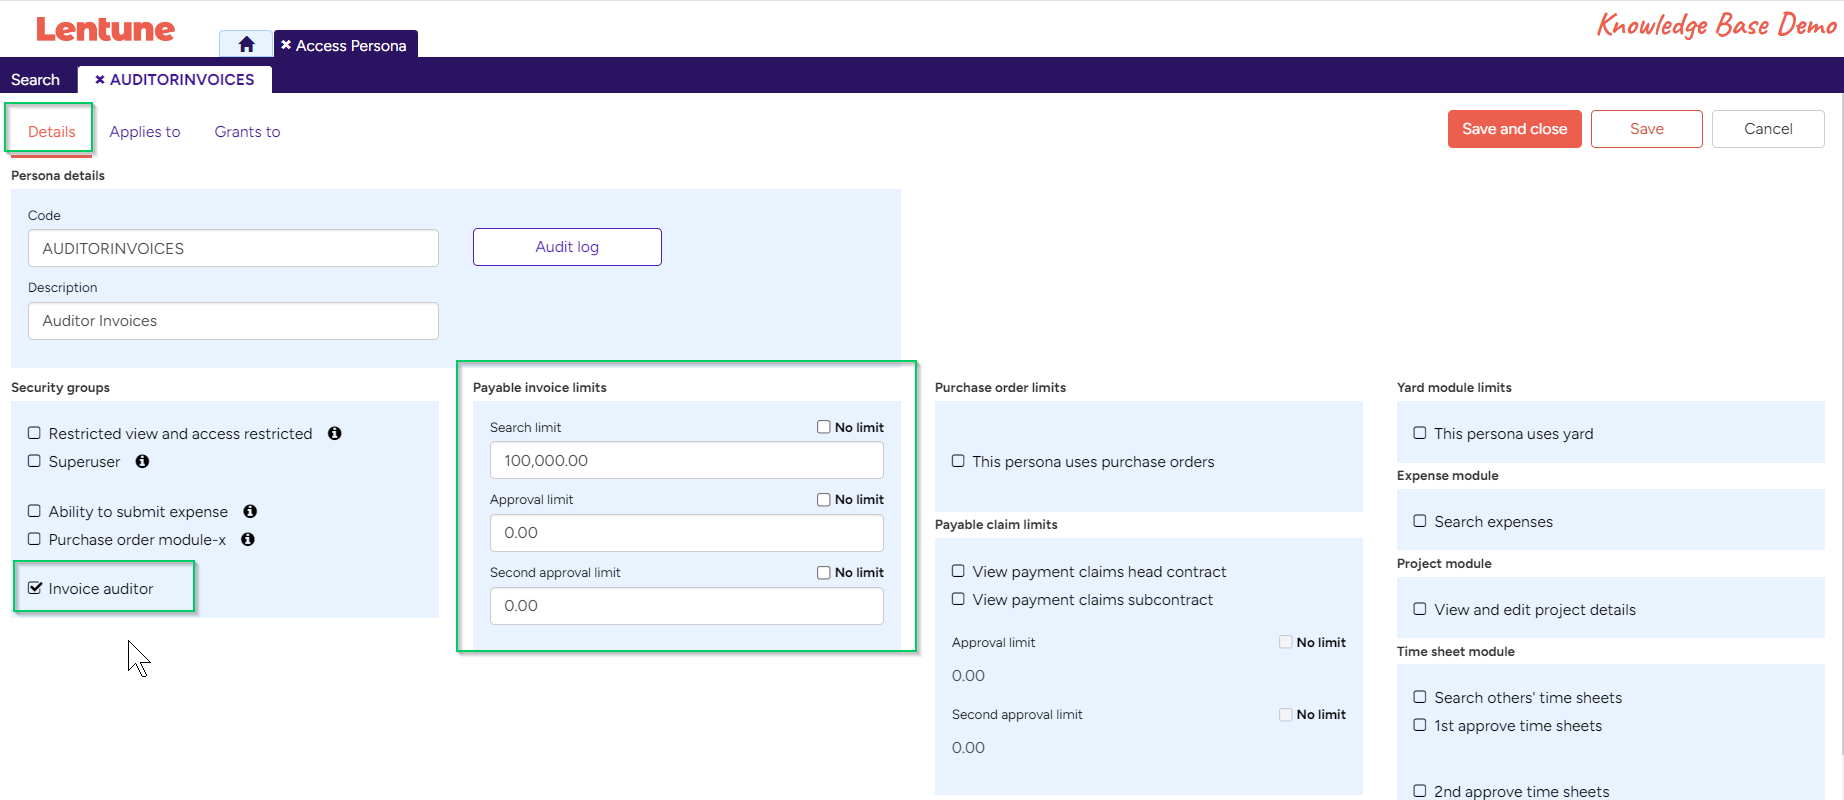Edit the Code field AUDITORINVOICES

(x=233, y=248)
